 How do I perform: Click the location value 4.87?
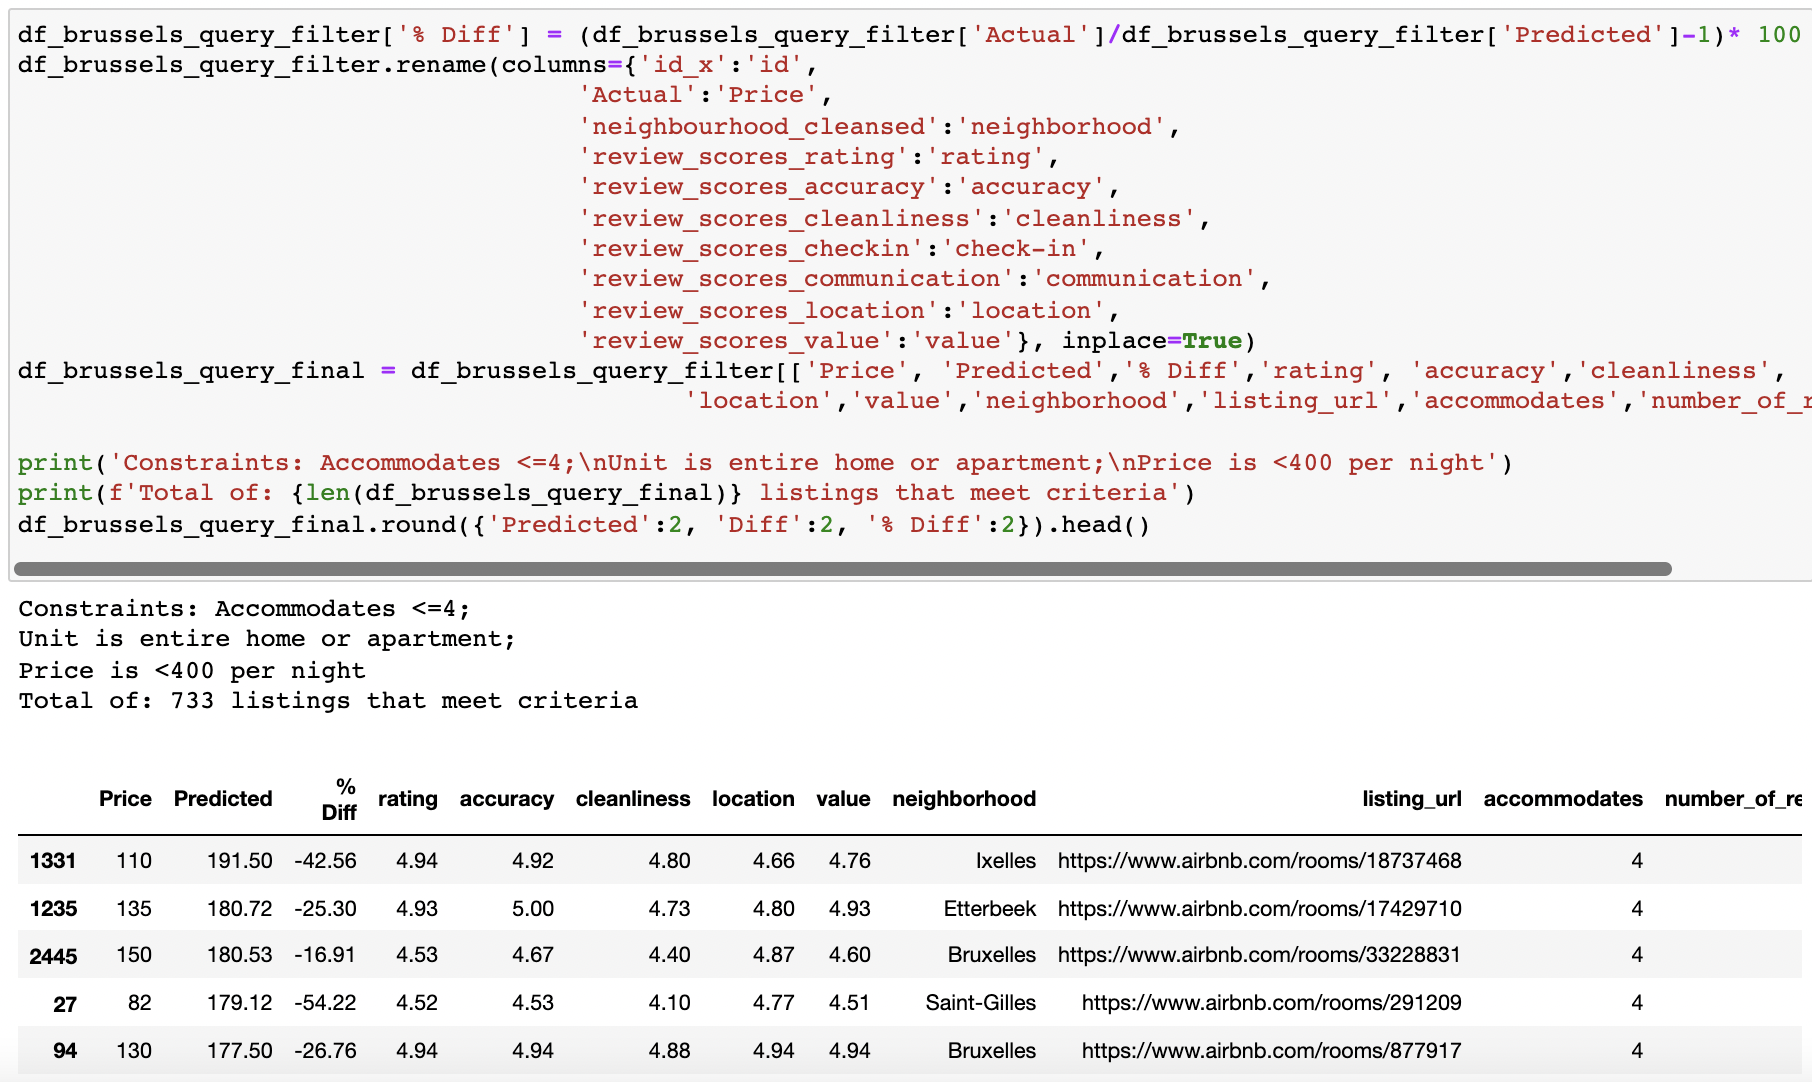click(x=774, y=955)
